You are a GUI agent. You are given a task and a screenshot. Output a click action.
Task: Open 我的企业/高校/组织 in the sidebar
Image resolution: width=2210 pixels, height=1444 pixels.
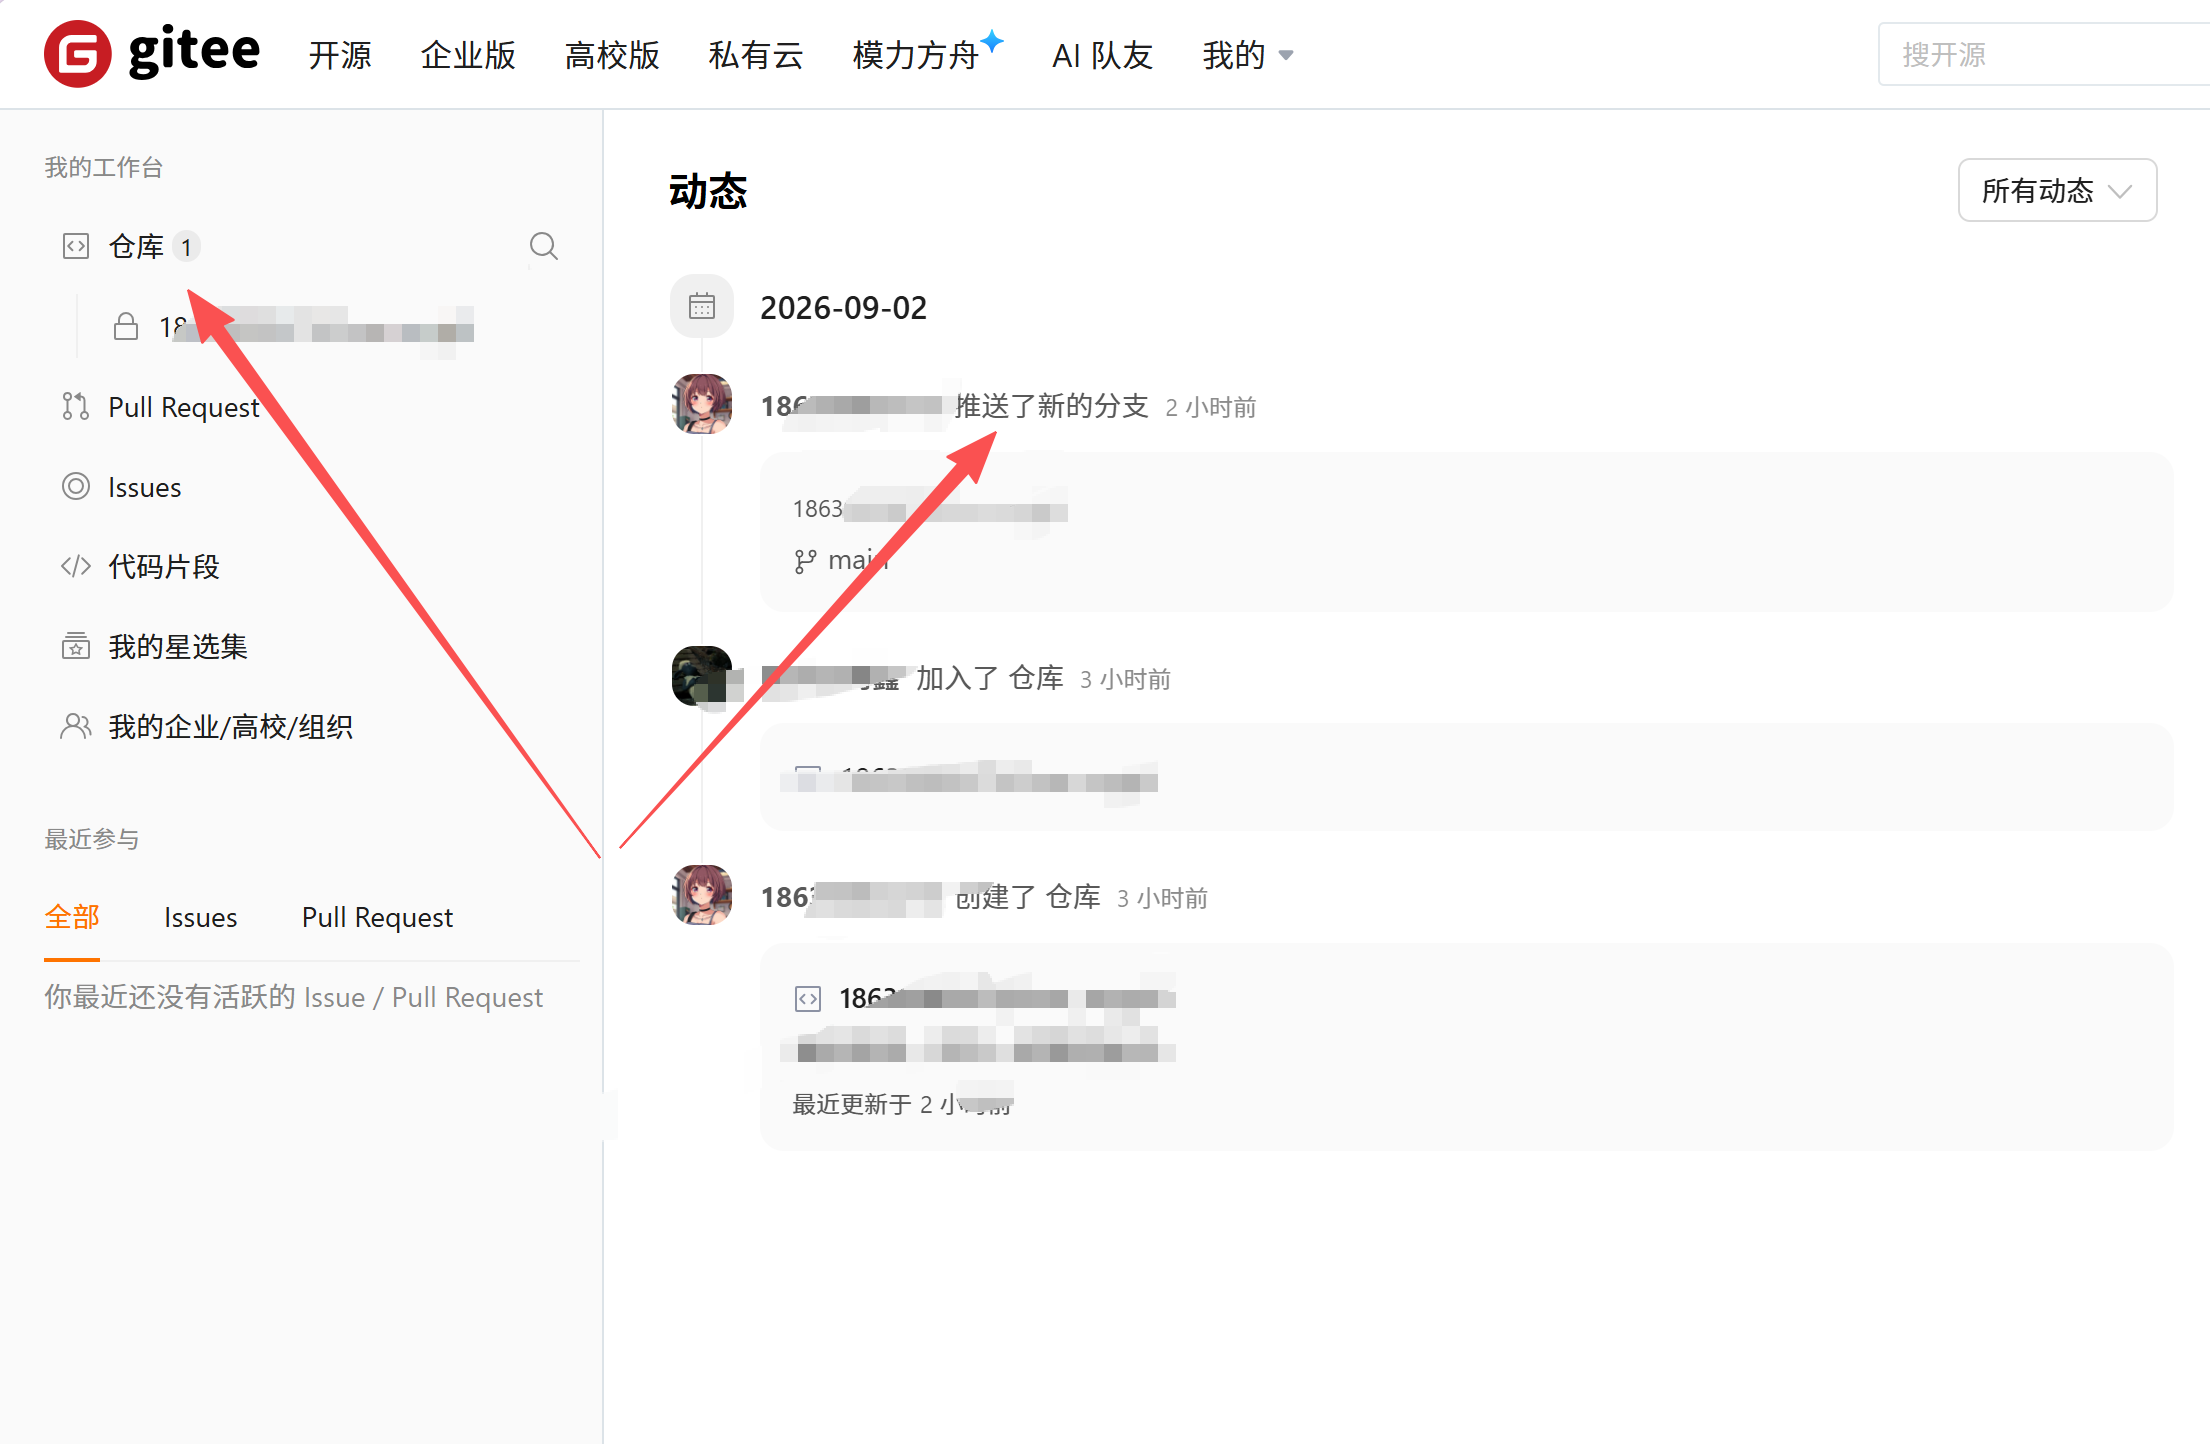tap(231, 727)
